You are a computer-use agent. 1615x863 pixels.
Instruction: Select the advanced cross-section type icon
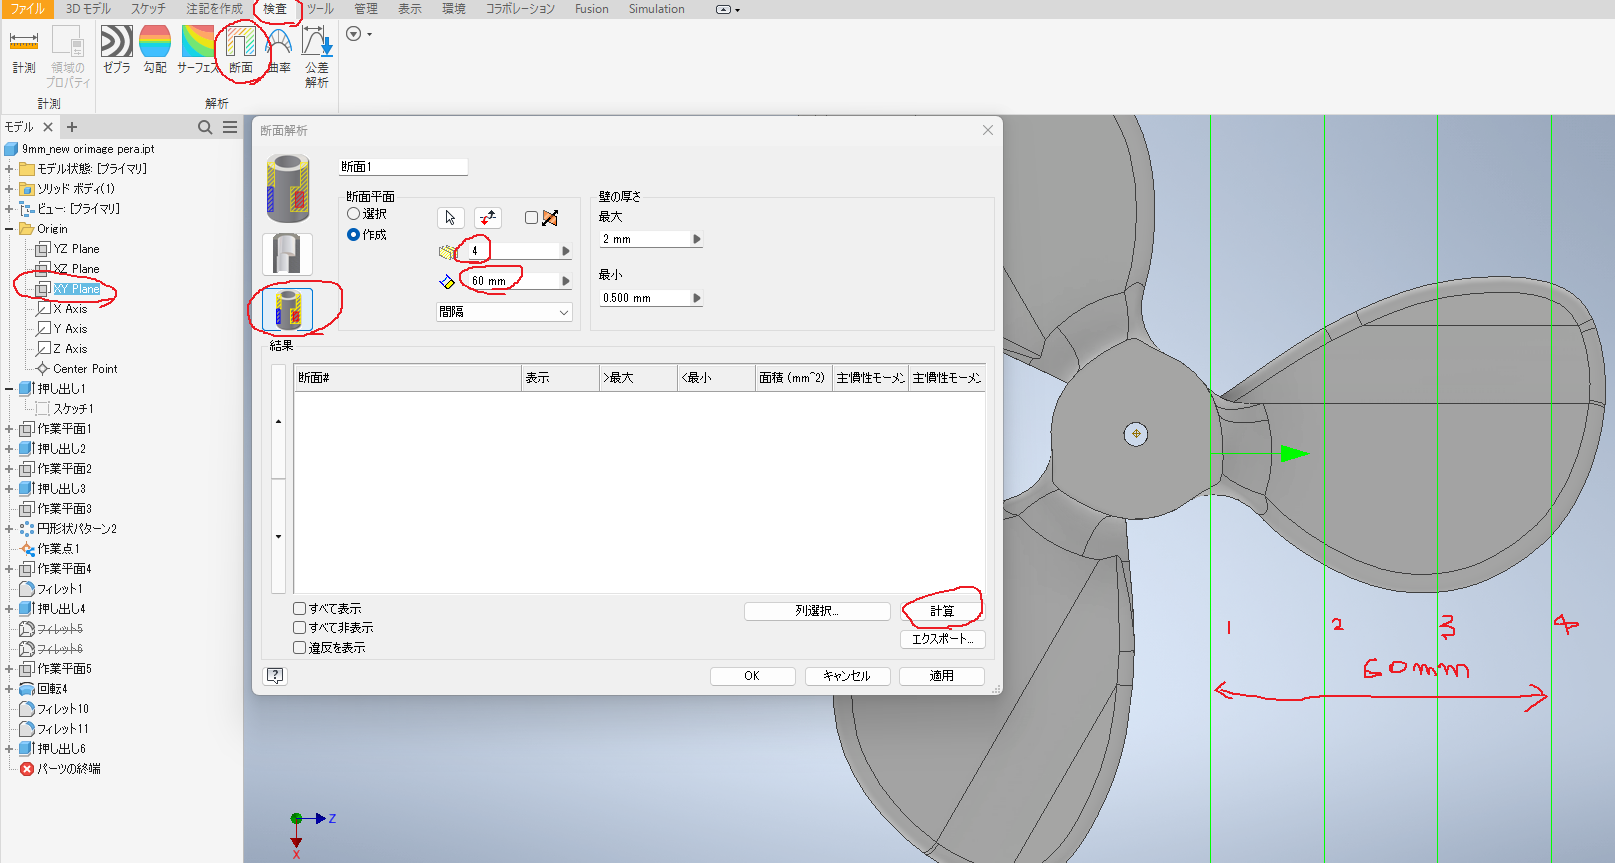pos(288,310)
